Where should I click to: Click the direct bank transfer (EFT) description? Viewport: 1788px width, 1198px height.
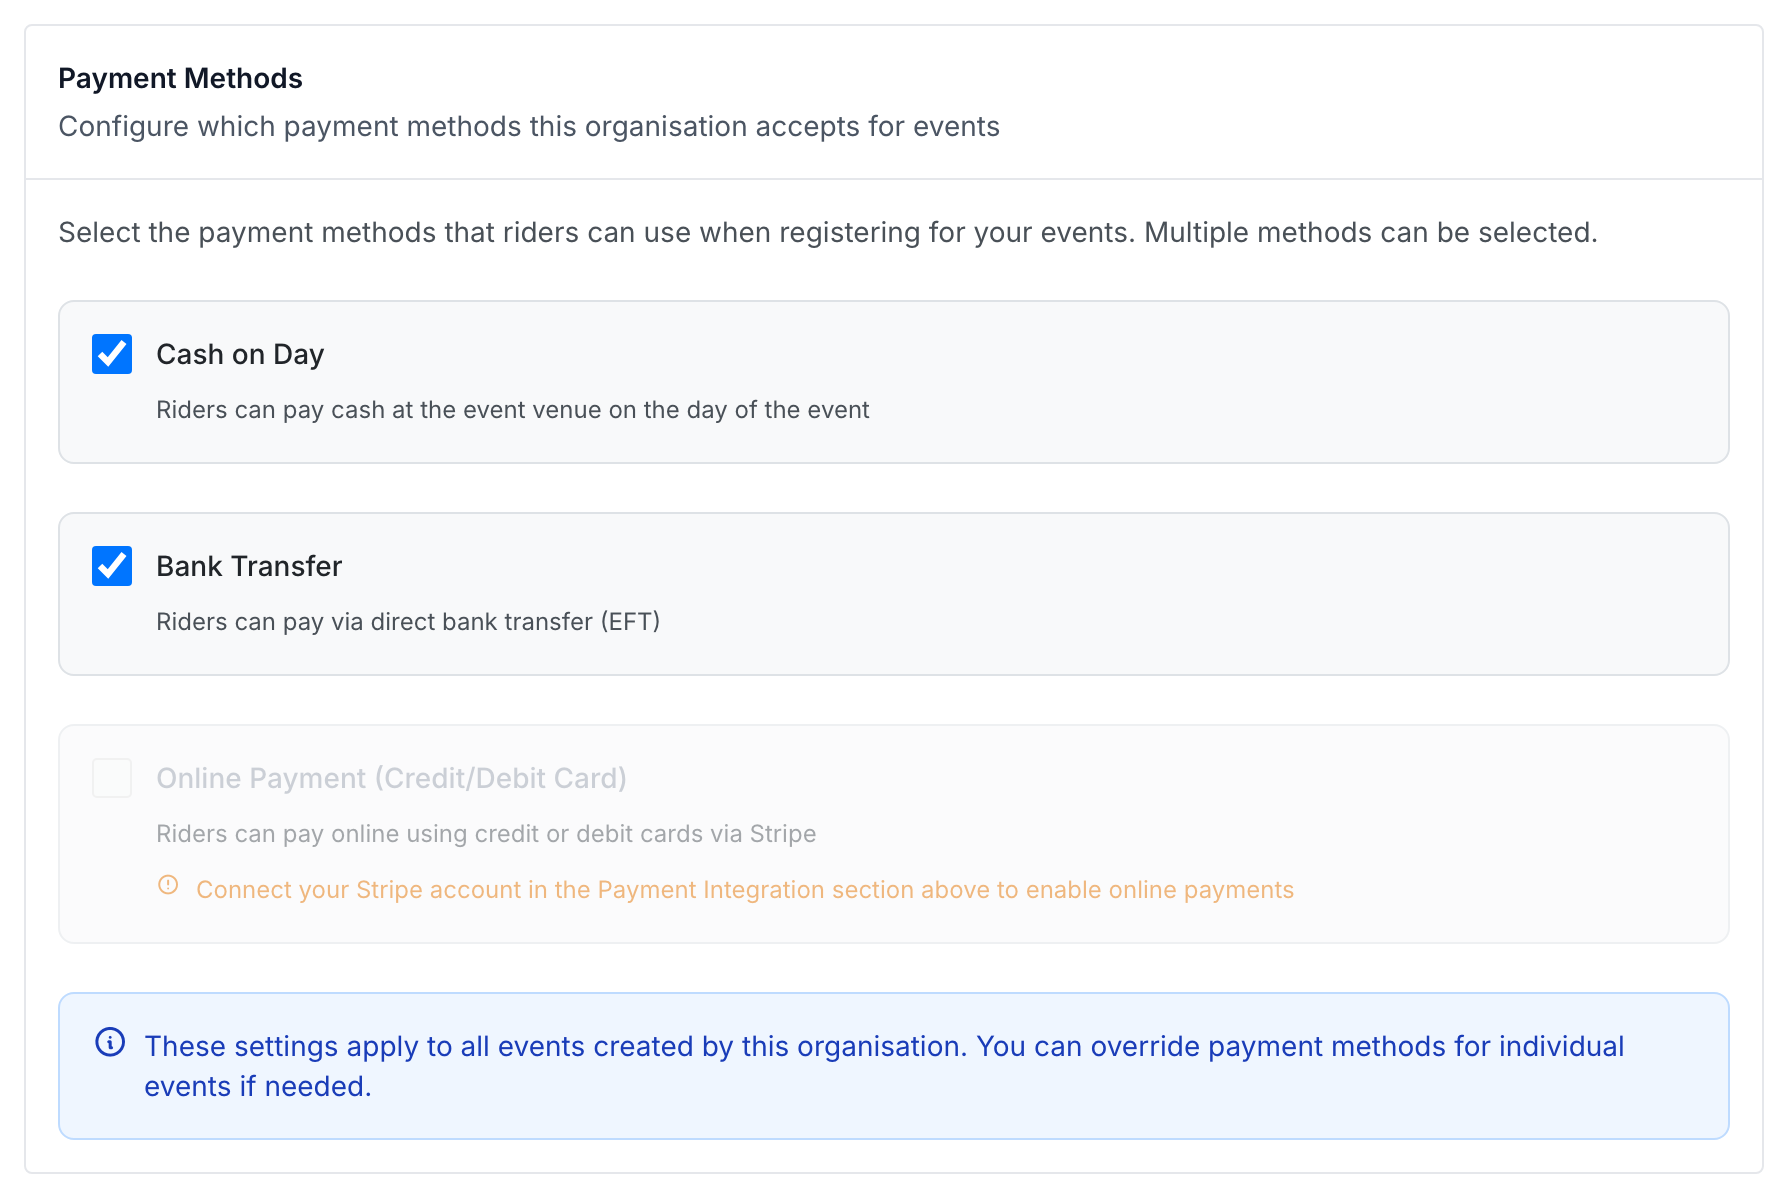tap(408, 622)
